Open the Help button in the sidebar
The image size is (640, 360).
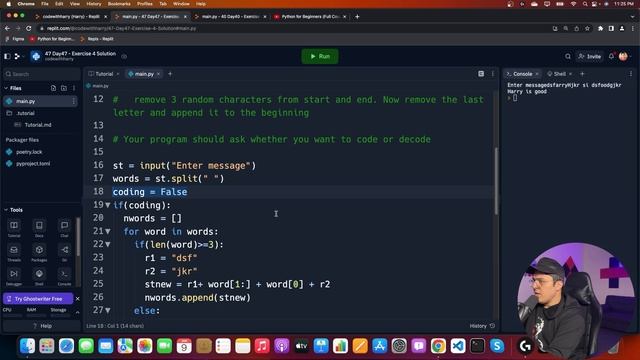[42, 326]
